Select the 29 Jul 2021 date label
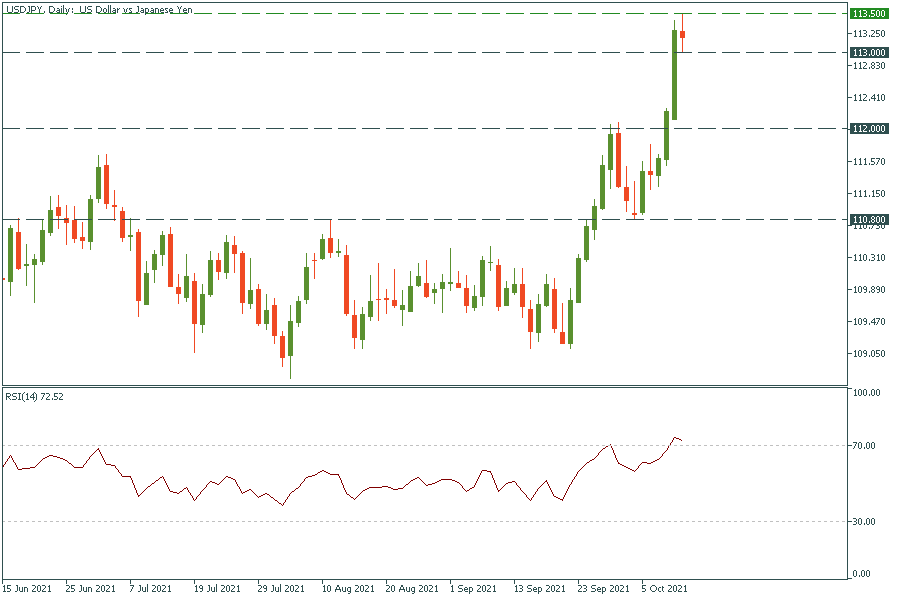The height and width of the screenshot is (600, 900). click(x=282, y=589)
